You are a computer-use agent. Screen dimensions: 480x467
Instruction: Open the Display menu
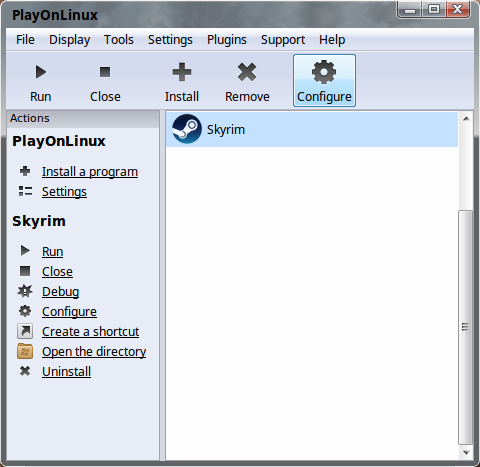point(70,40)
